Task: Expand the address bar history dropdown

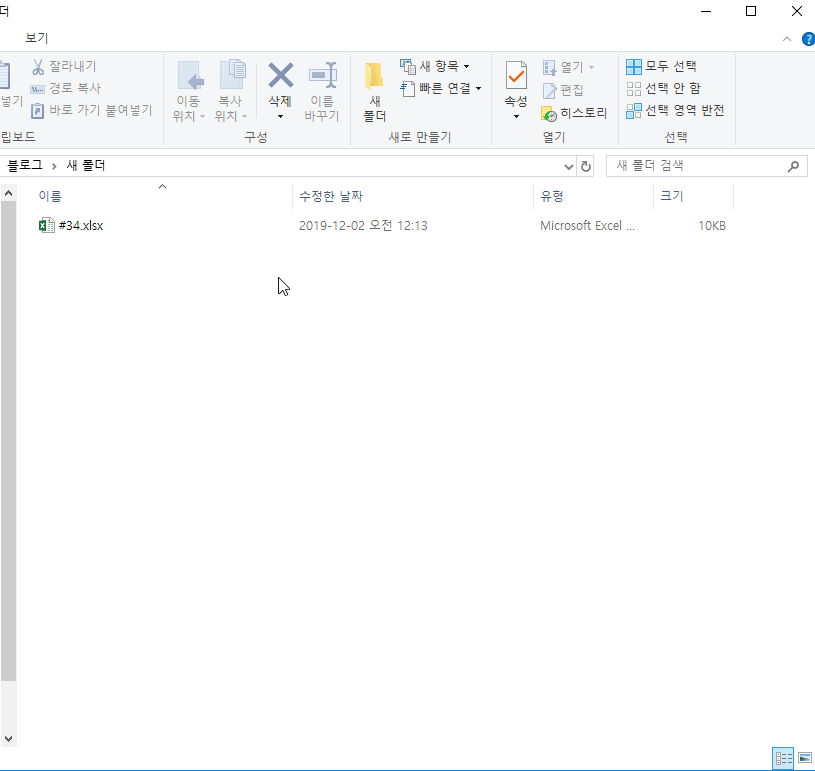Action: click(x=569, y=166)
